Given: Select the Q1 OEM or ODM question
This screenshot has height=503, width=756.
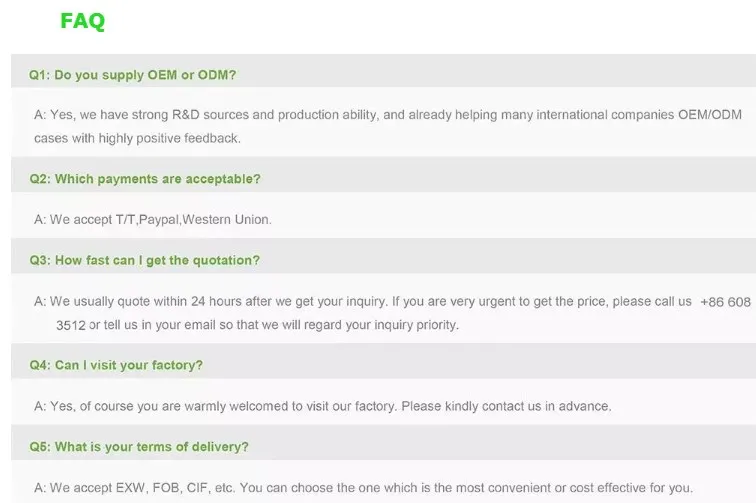Looking at the screenshot, I should point(133,75).
